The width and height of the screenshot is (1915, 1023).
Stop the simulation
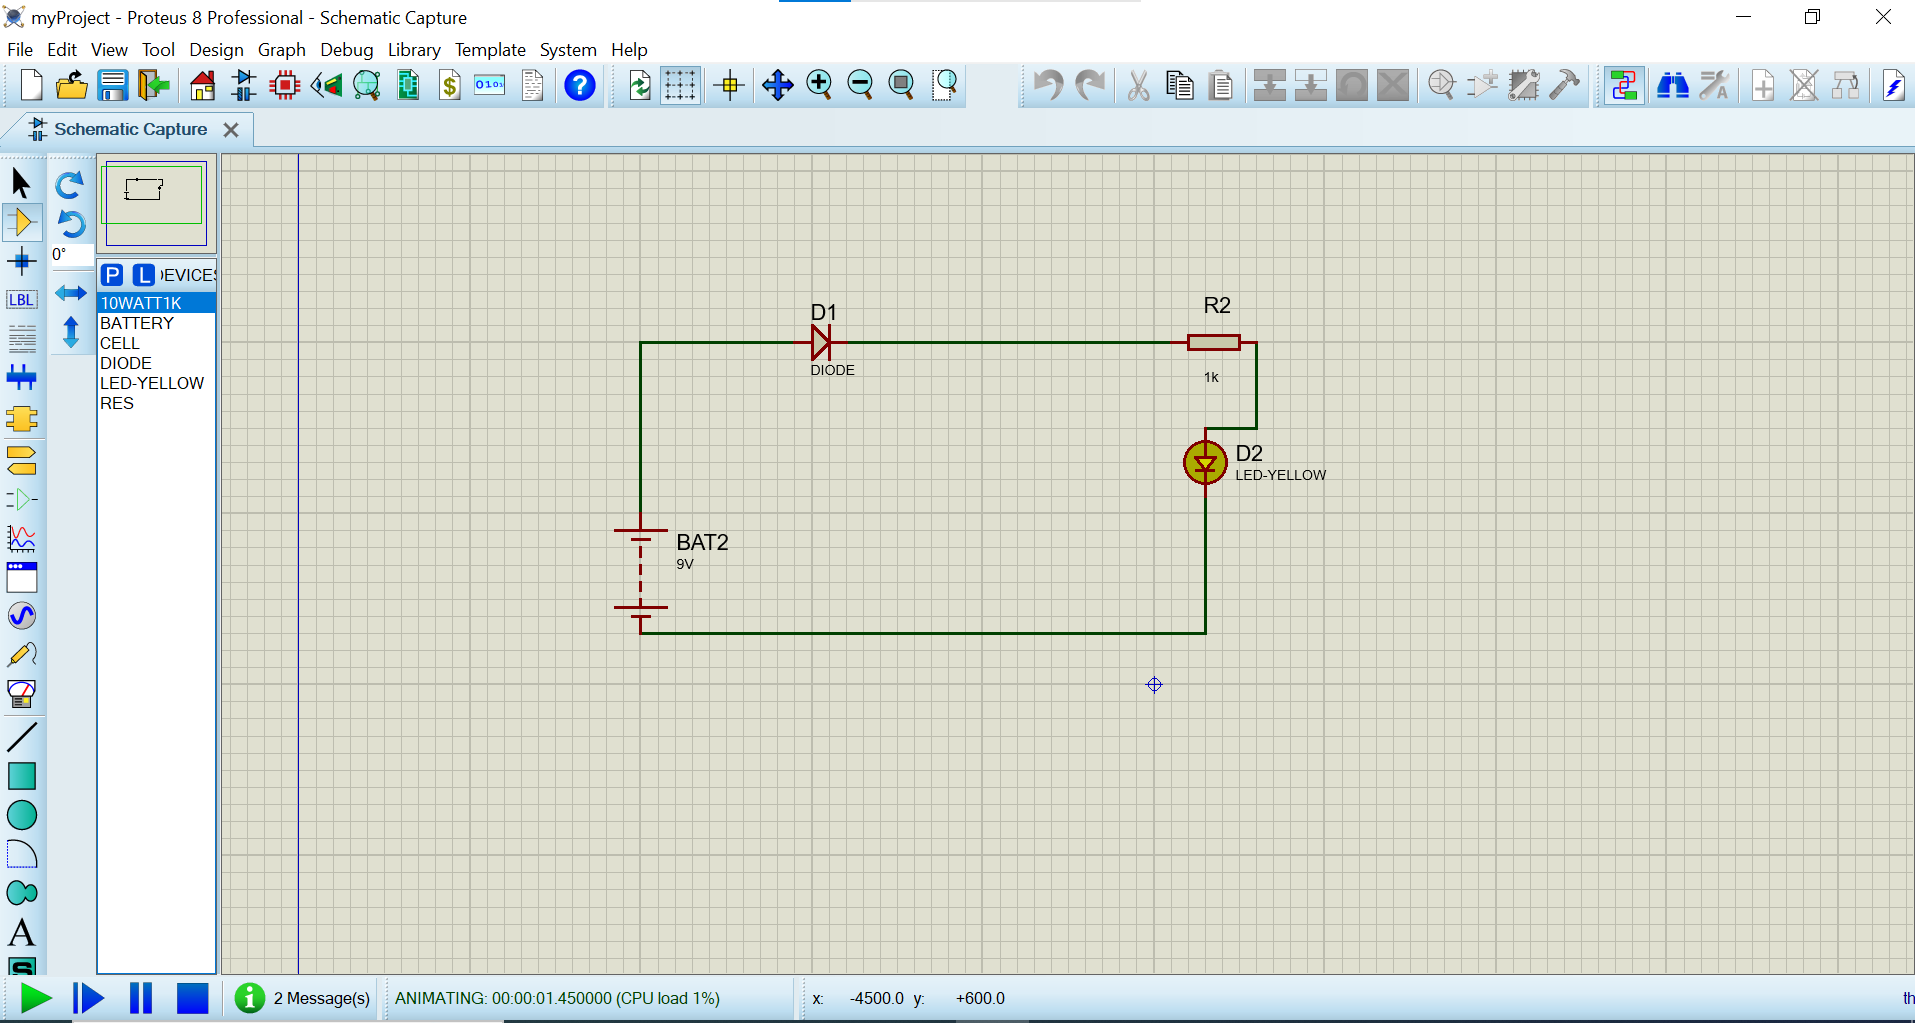(192, 998)
